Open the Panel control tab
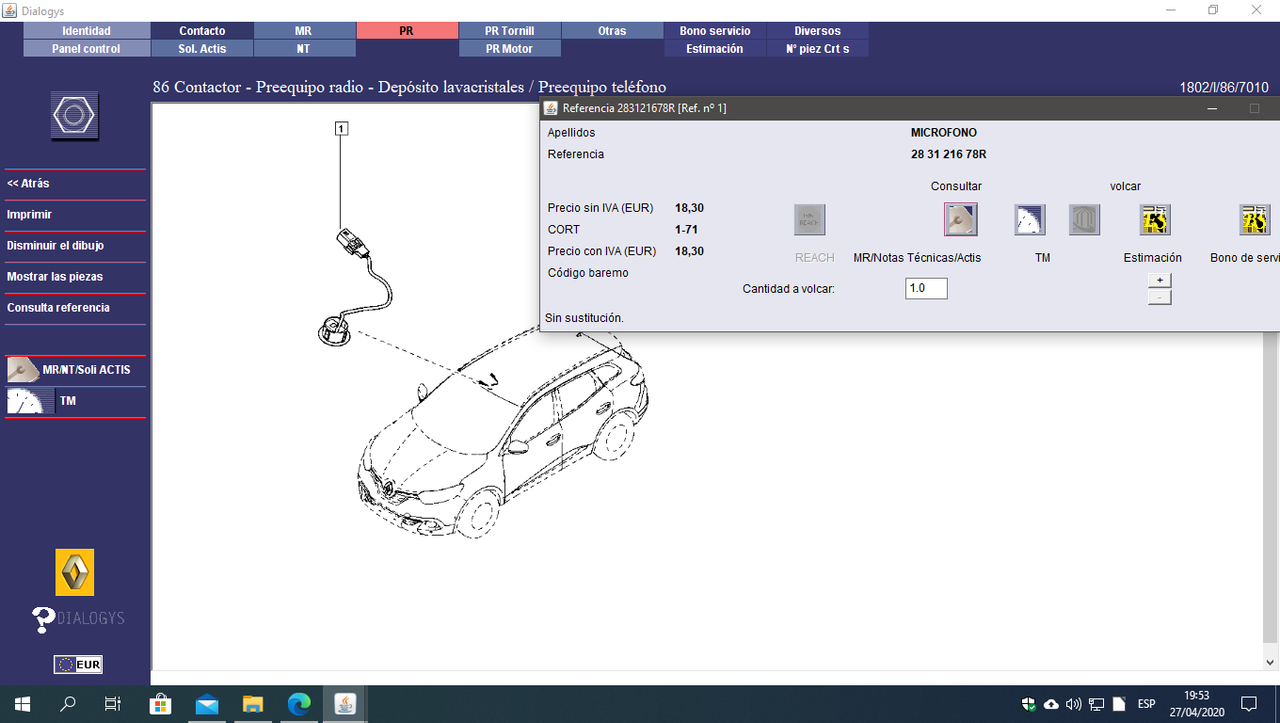 [87, 48]
